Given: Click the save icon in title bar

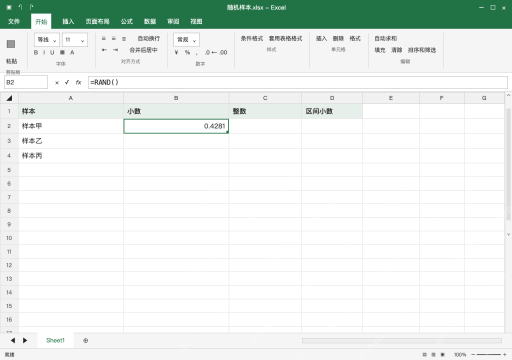Looking at the screenshot, I should [9, 7].
